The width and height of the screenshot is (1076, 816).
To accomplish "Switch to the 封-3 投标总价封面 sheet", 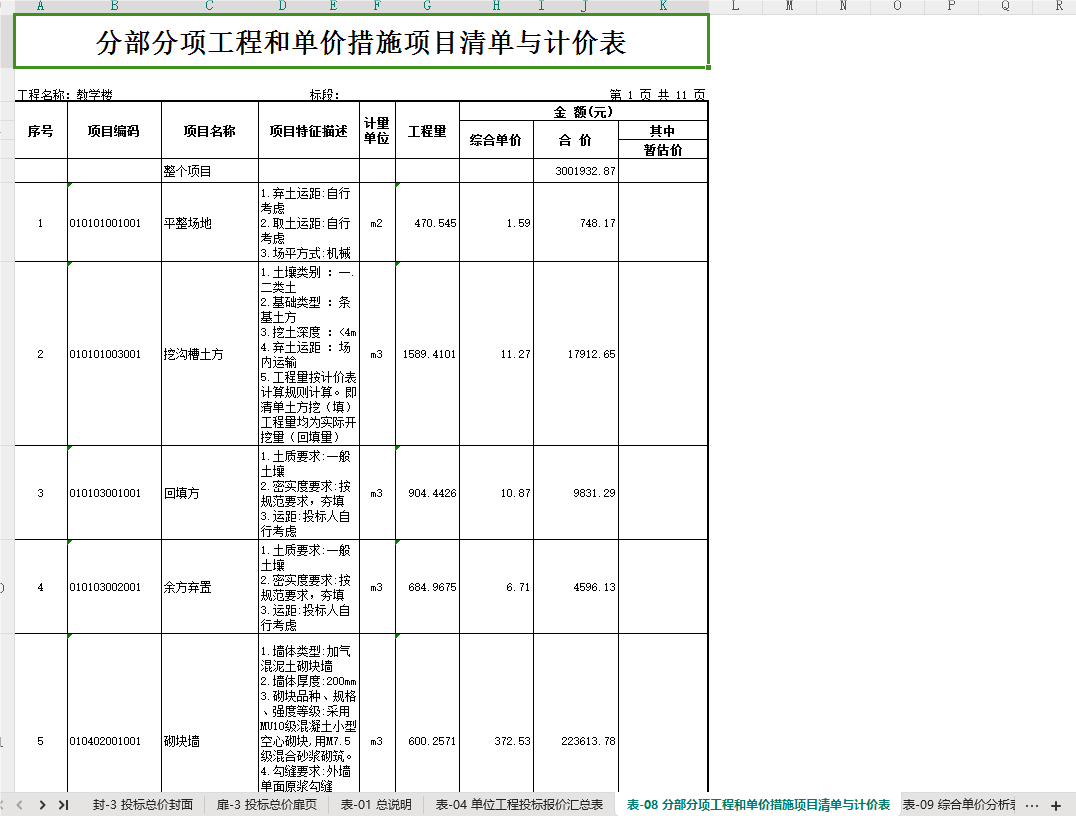I will tap(143, 805).
